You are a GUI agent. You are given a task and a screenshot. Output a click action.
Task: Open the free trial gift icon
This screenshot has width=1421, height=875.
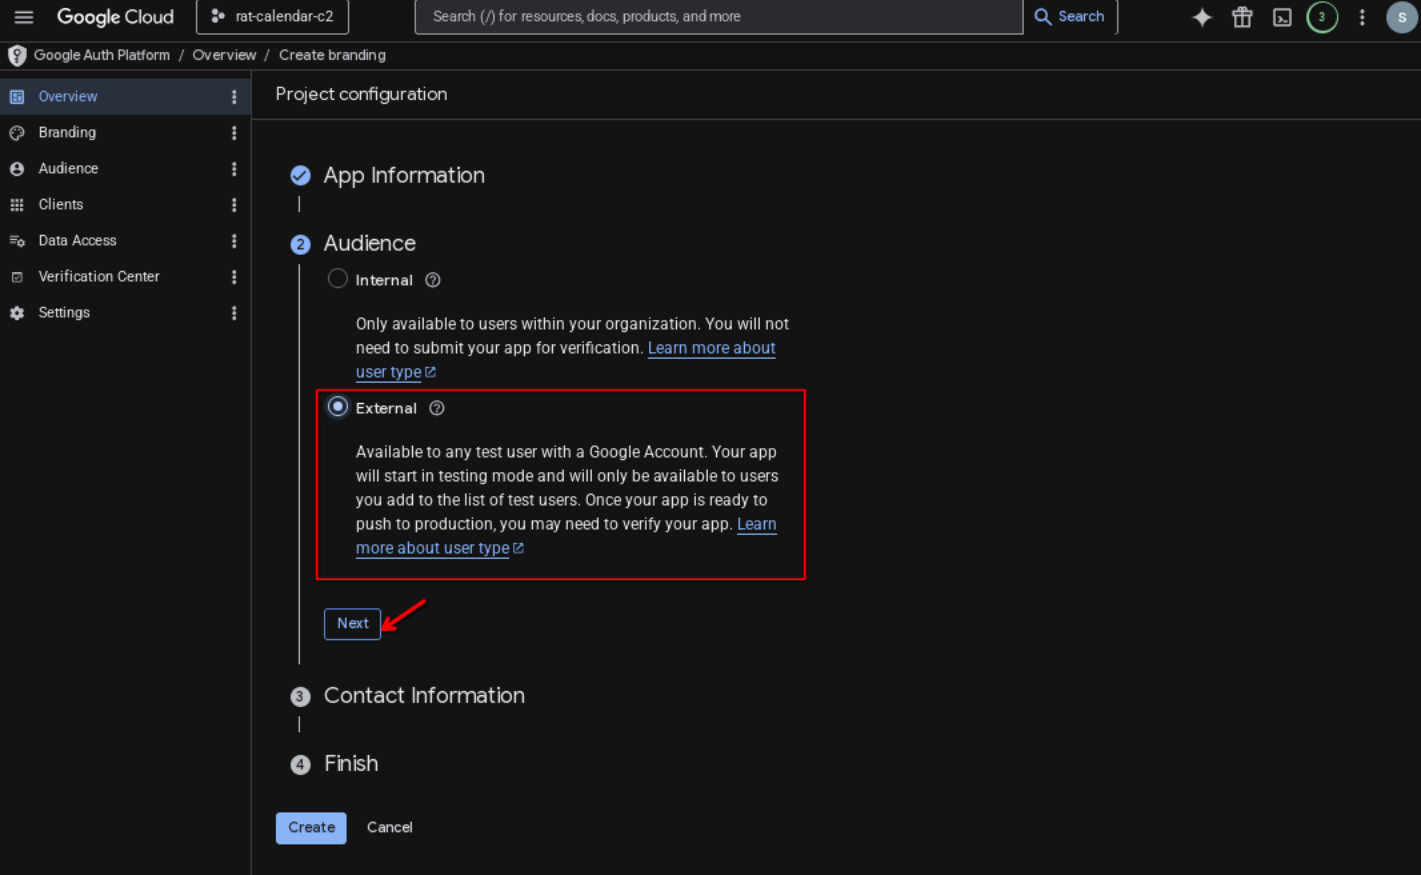pyautogui.click(x=1242, y=17)
